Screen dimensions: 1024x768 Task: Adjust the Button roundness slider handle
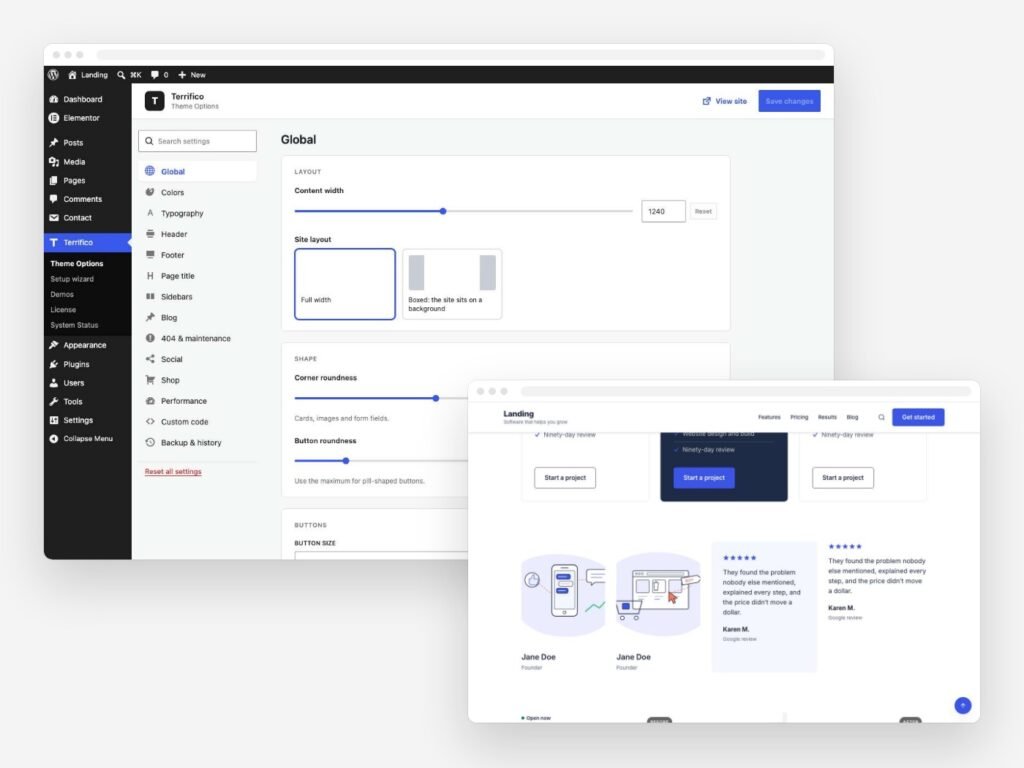(x=346, y=461)
